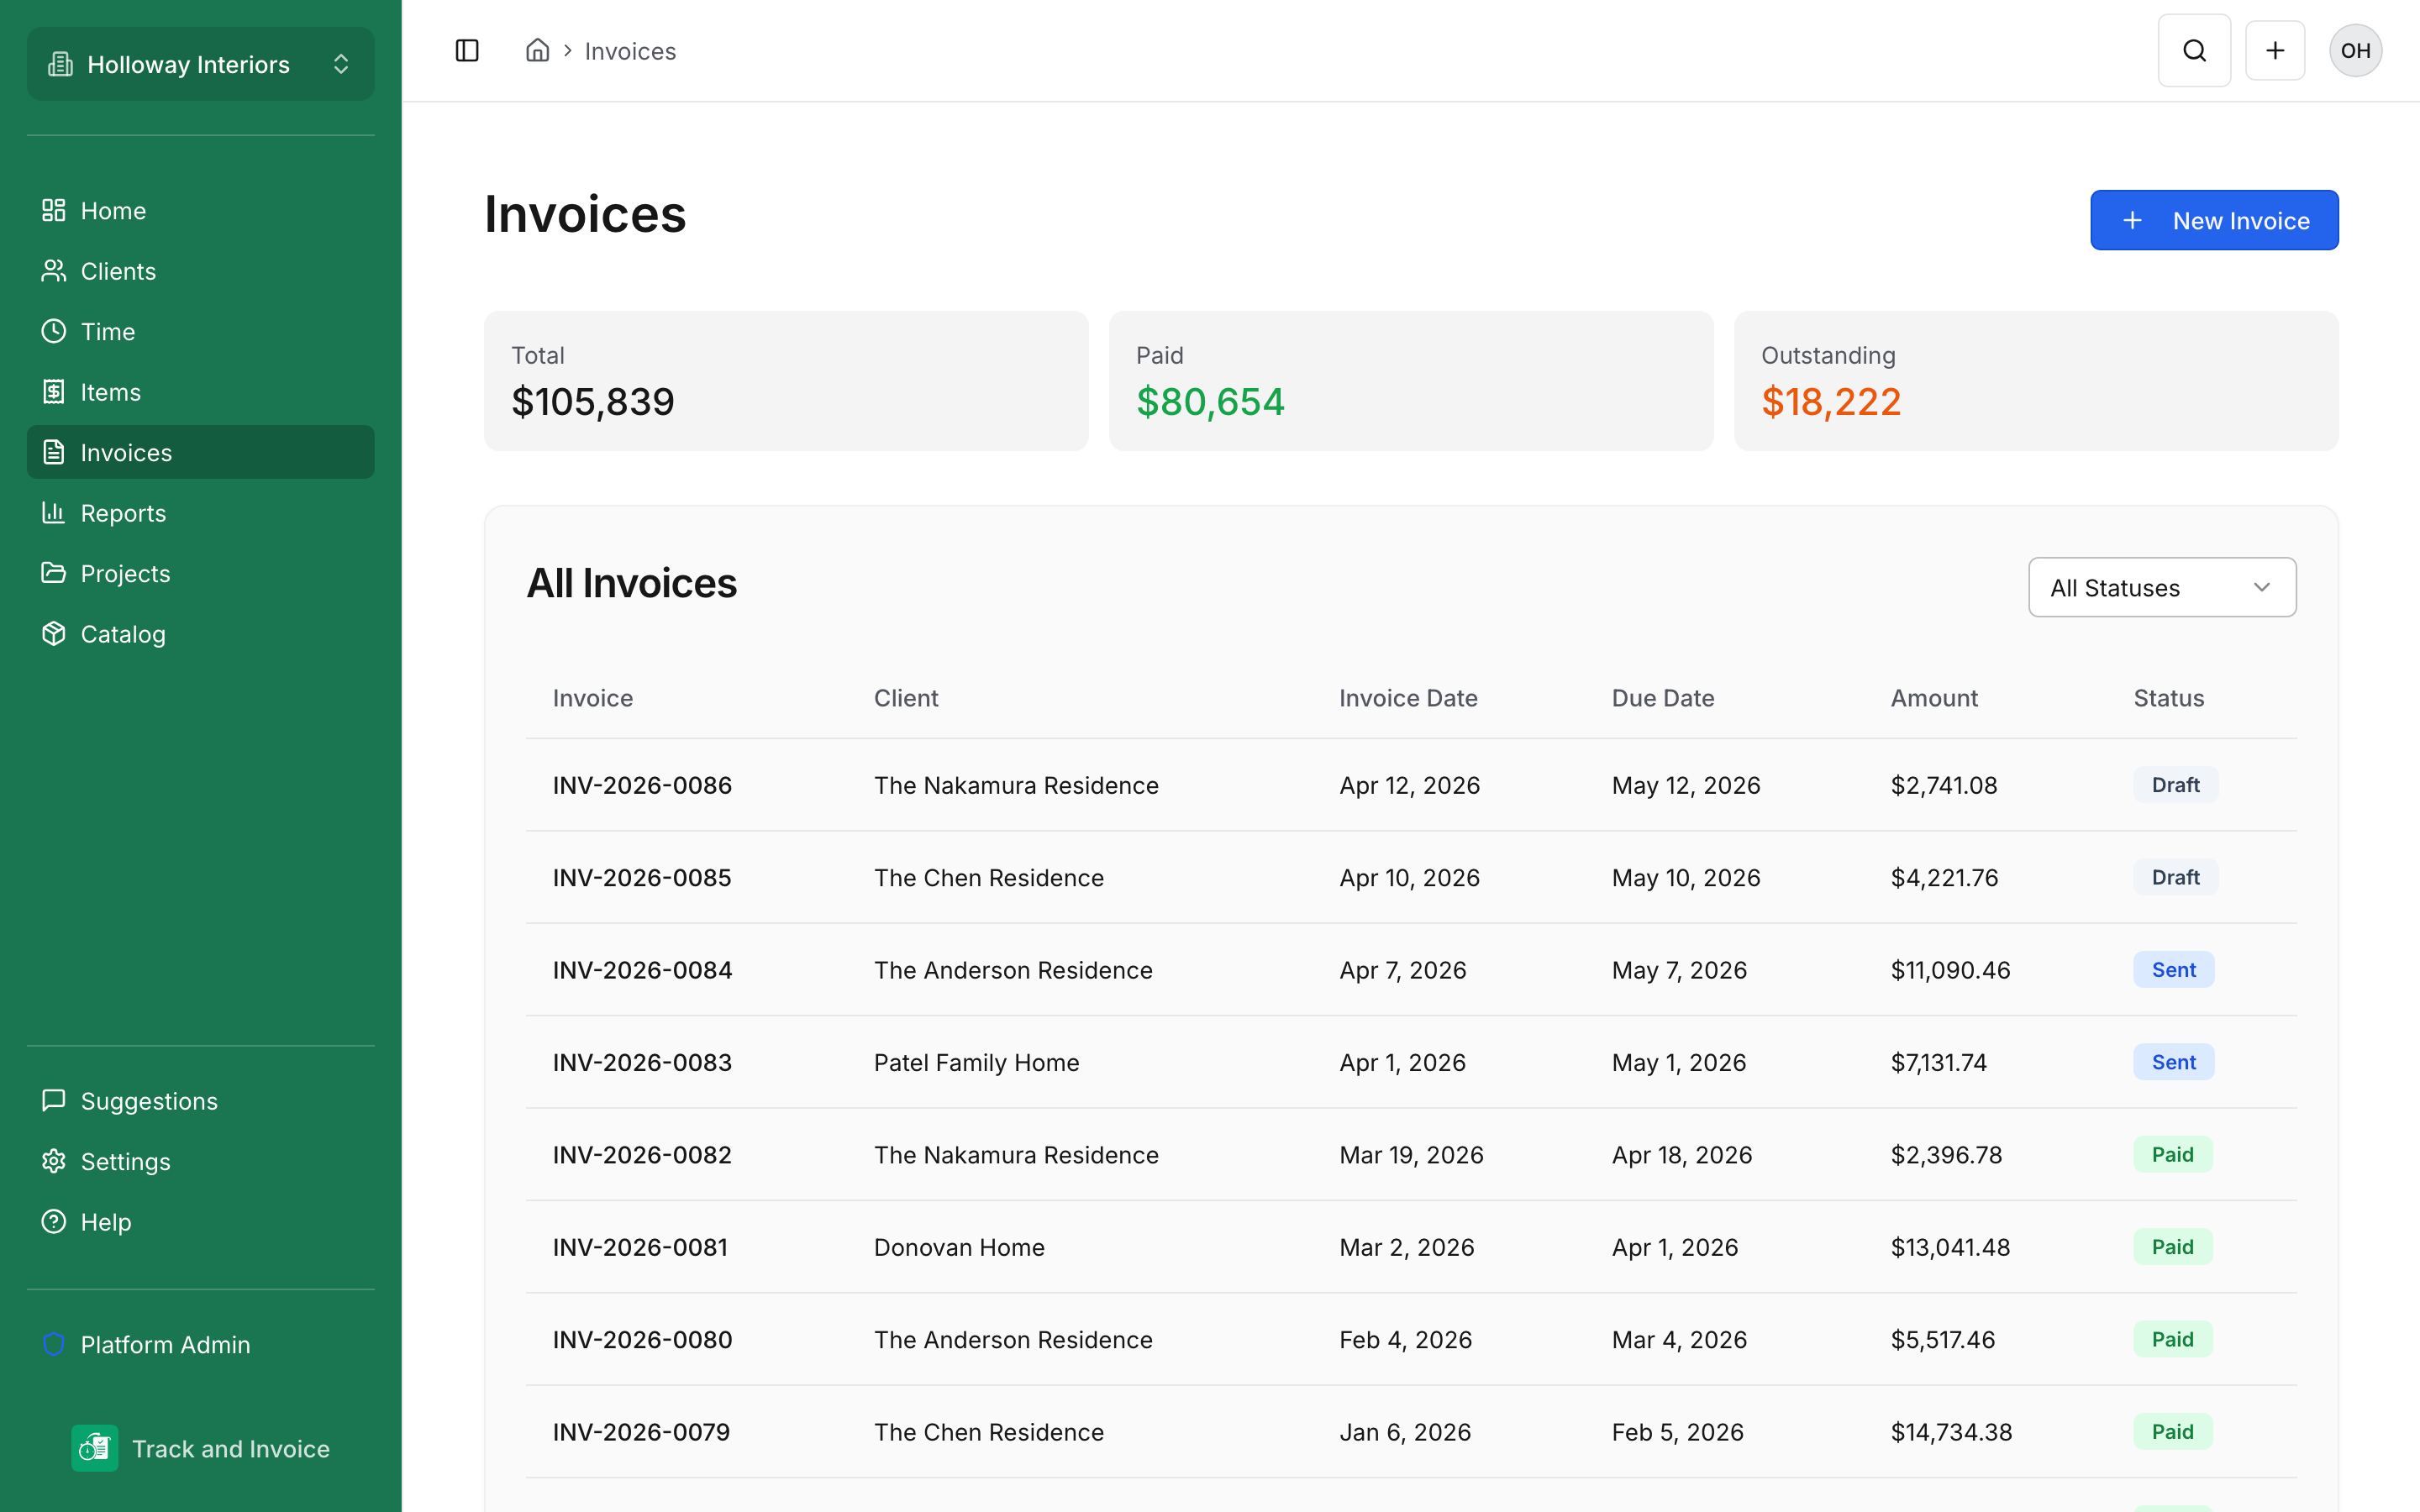Click the Status column header
The width and height of the screenshot is (2420, 1512).
2168,698
